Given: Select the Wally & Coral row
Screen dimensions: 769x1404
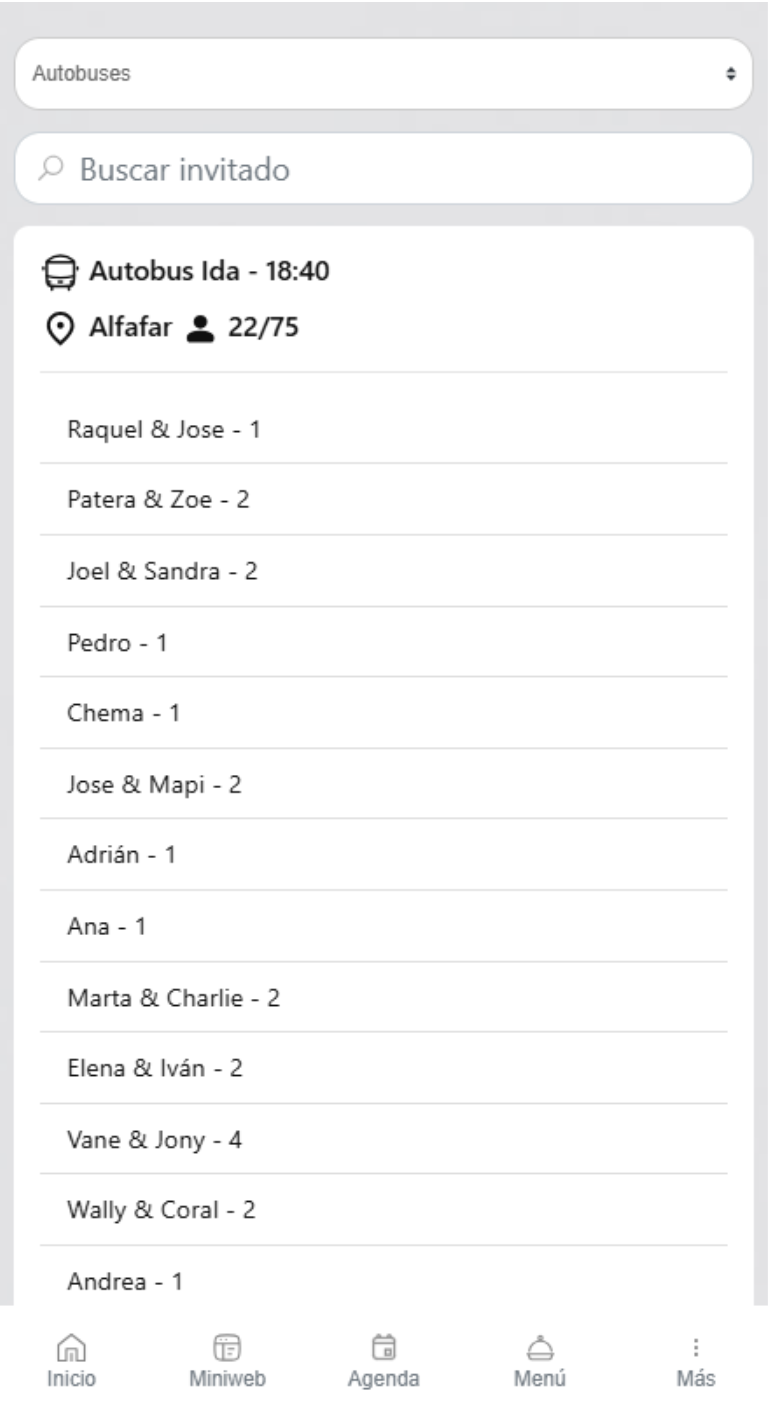Looking at the screenshot, I should coord(384,1210).
